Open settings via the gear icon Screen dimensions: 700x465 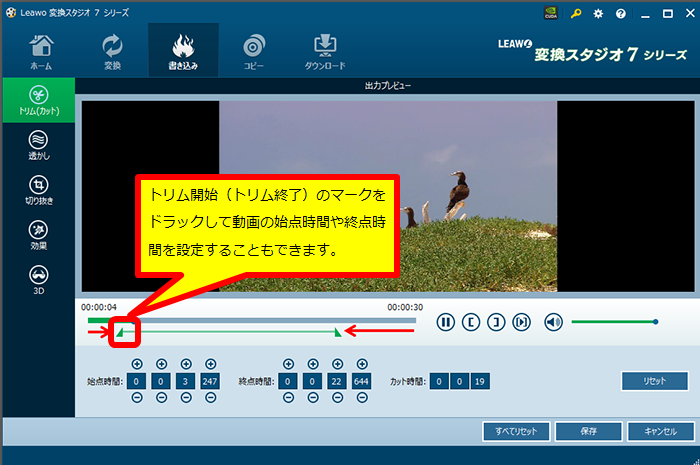[x=598, y=14]
